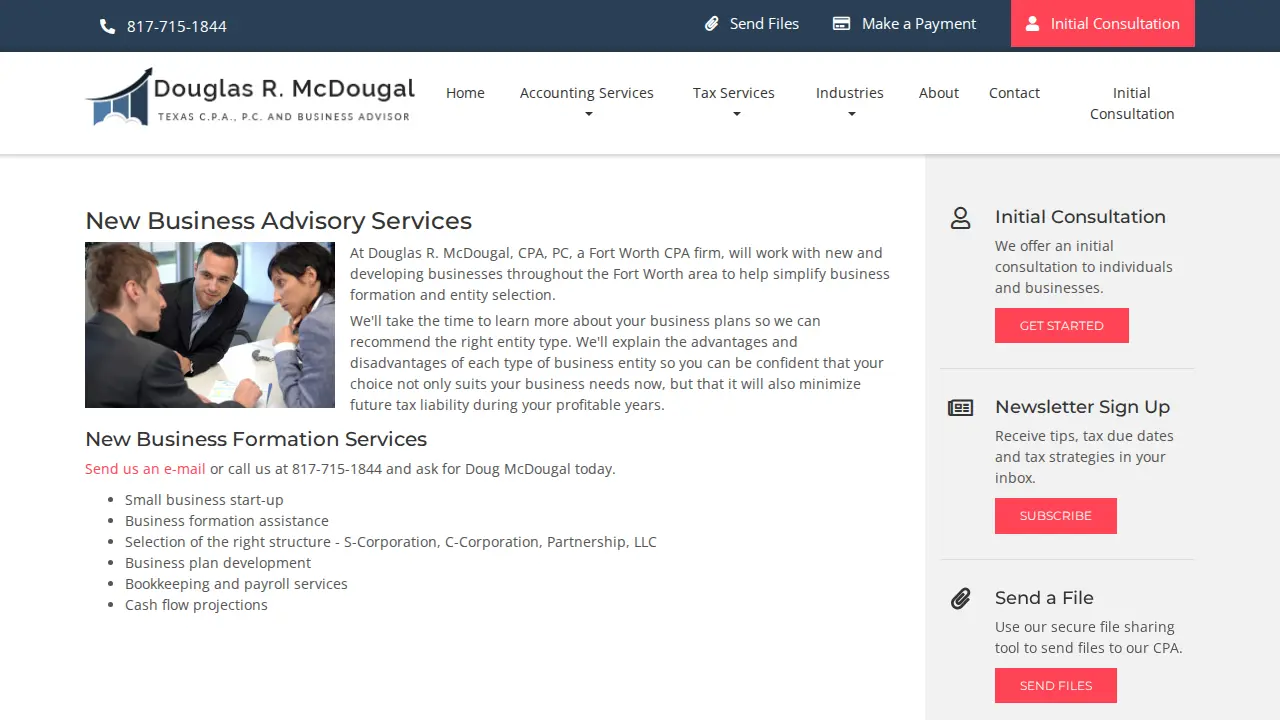The image size is (1280, 720).
Task: Click the Selection of the right structure item
Action: click(391, 542)
